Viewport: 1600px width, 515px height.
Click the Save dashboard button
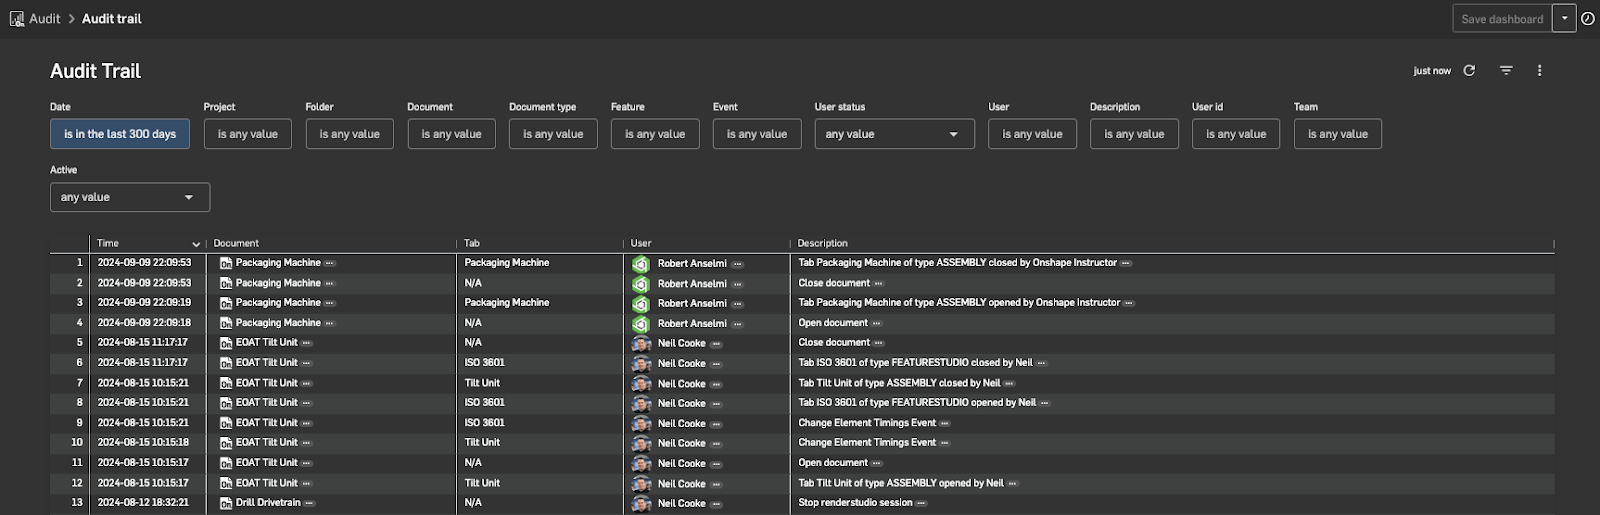[x=1501, y=19]
